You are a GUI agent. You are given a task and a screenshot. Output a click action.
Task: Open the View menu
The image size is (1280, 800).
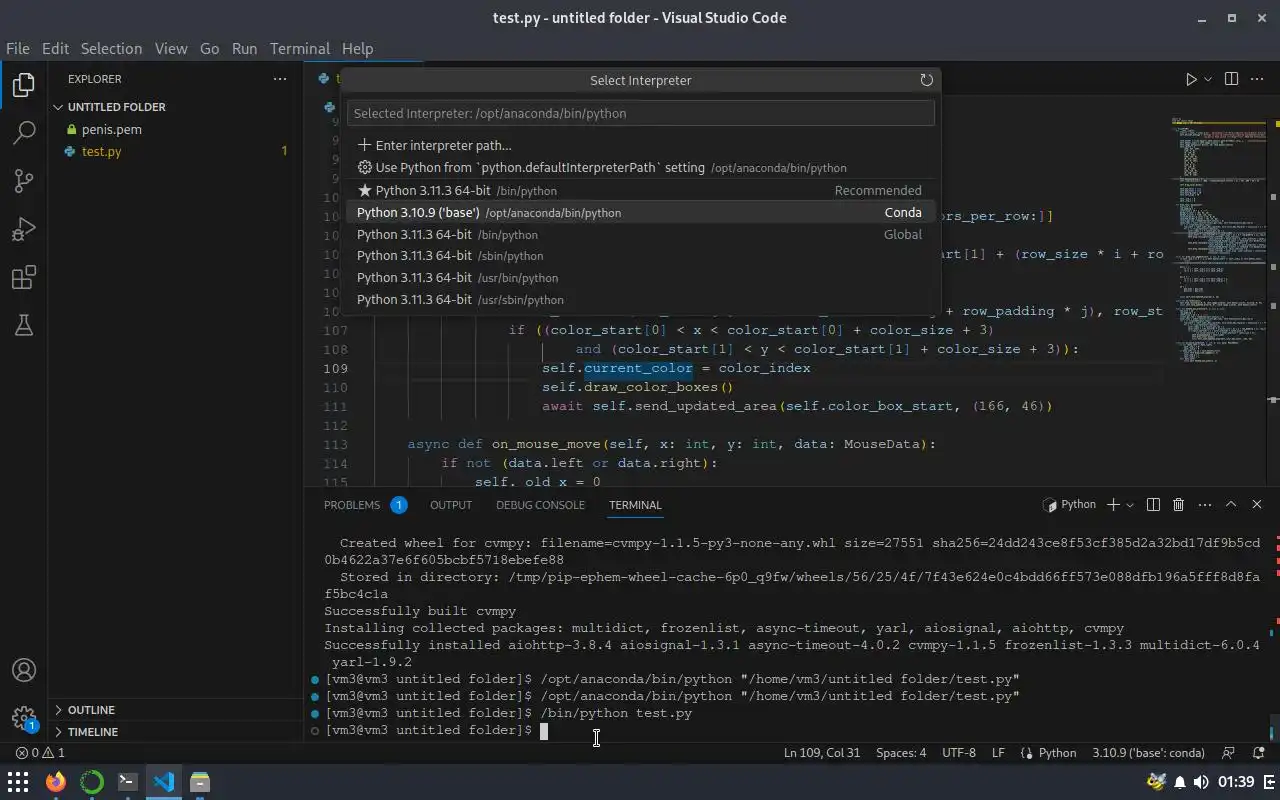coord(171,48)
